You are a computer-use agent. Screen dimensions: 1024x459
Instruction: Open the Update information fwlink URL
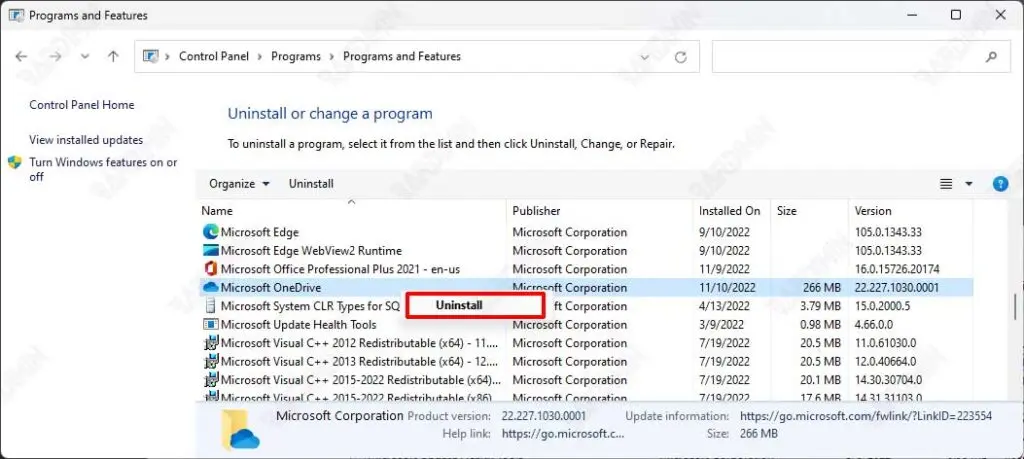point(866,416)
